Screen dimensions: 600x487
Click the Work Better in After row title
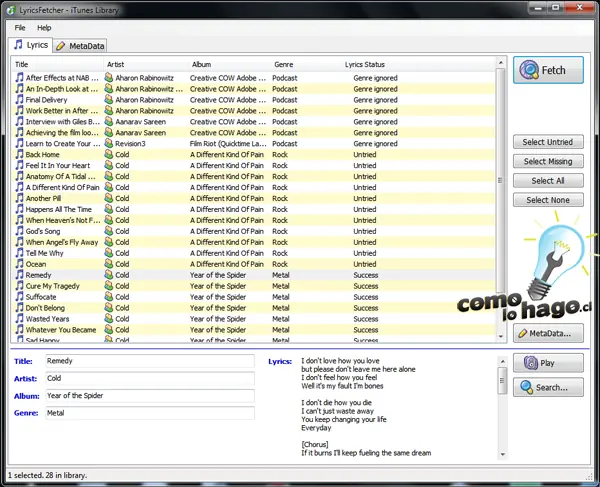[x=62, y=111]
